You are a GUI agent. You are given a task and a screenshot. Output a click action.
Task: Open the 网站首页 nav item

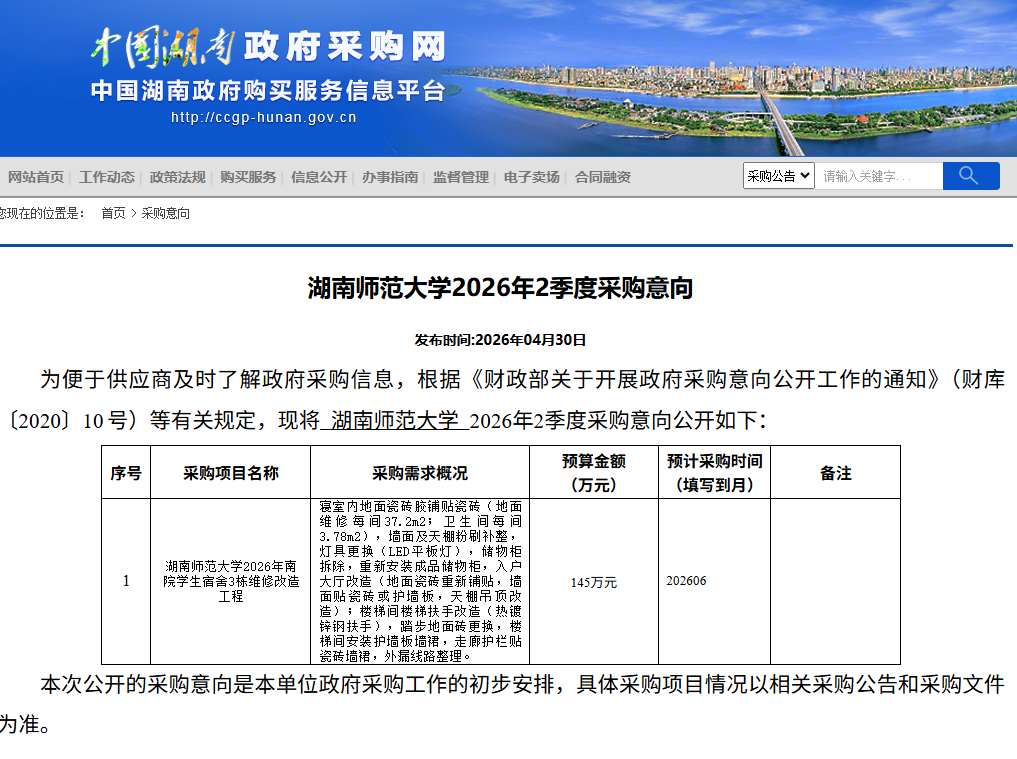click(x=36, y=177)
